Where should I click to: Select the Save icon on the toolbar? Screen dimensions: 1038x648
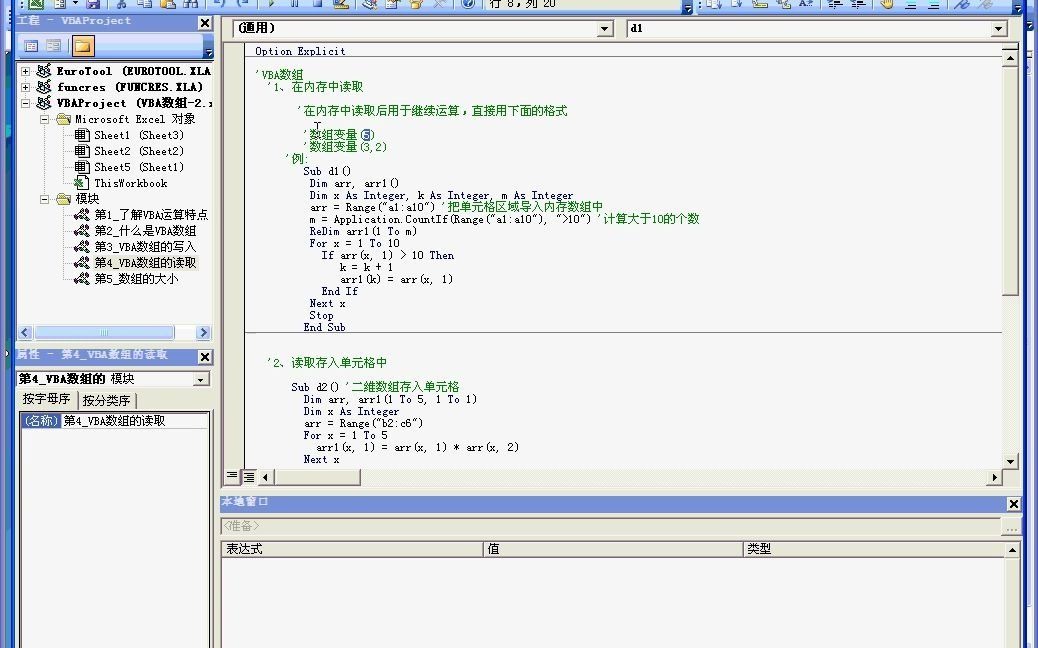(93, 6)
